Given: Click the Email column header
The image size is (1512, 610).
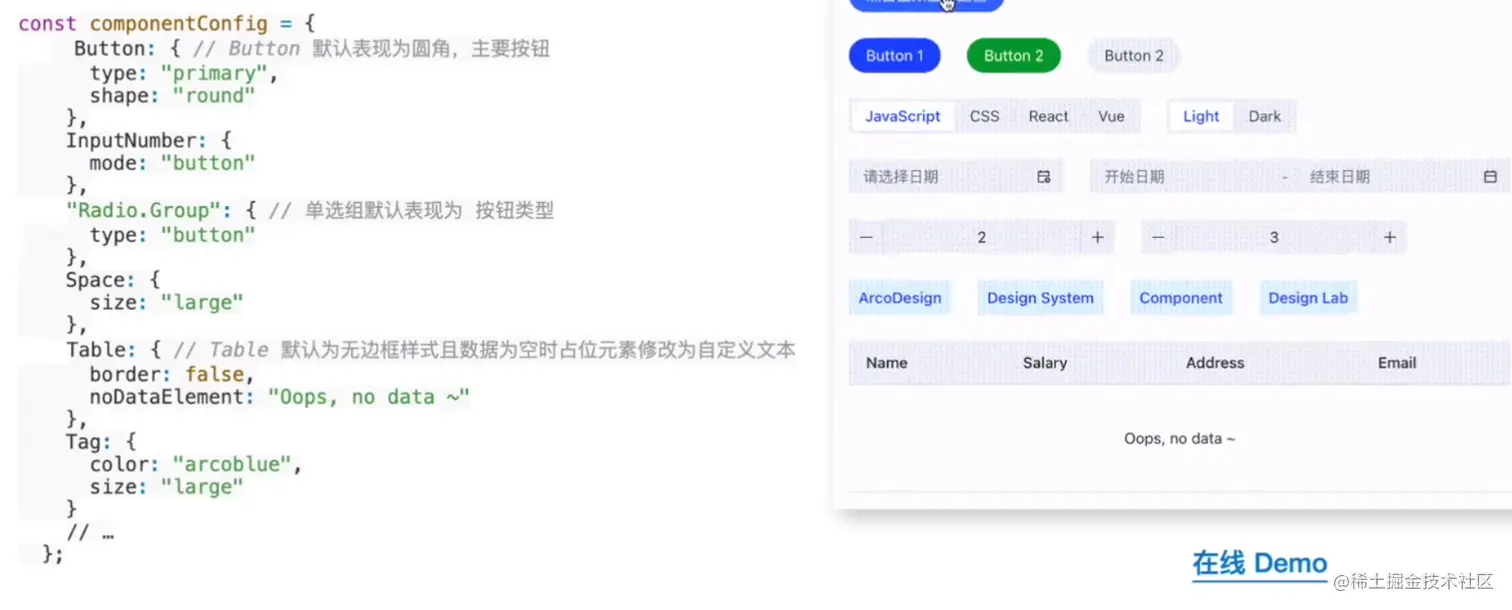Looking at the screenshot, I should tap(1397, 363).
